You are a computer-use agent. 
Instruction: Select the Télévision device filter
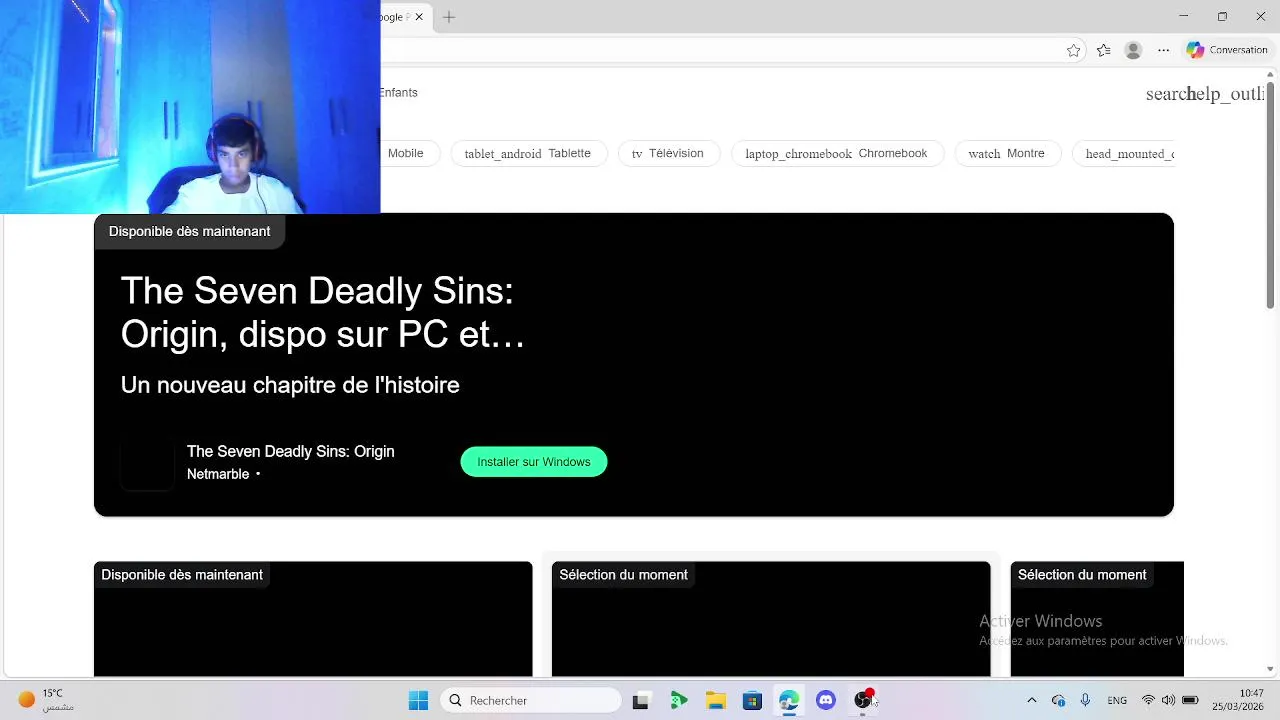(668, 153)
